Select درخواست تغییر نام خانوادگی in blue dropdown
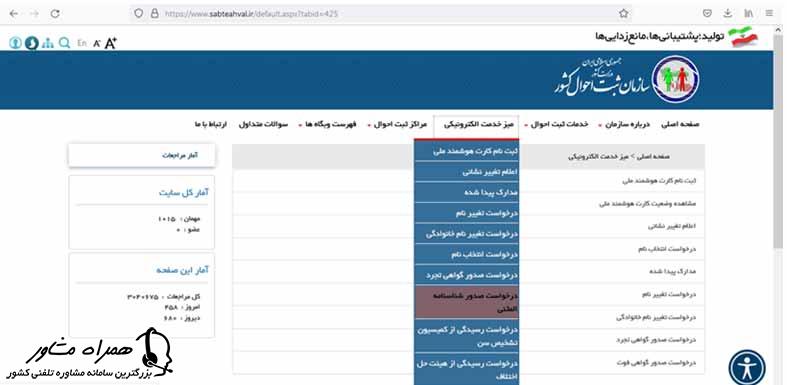Viewport: 787px width, 385px height. point(467,233)
